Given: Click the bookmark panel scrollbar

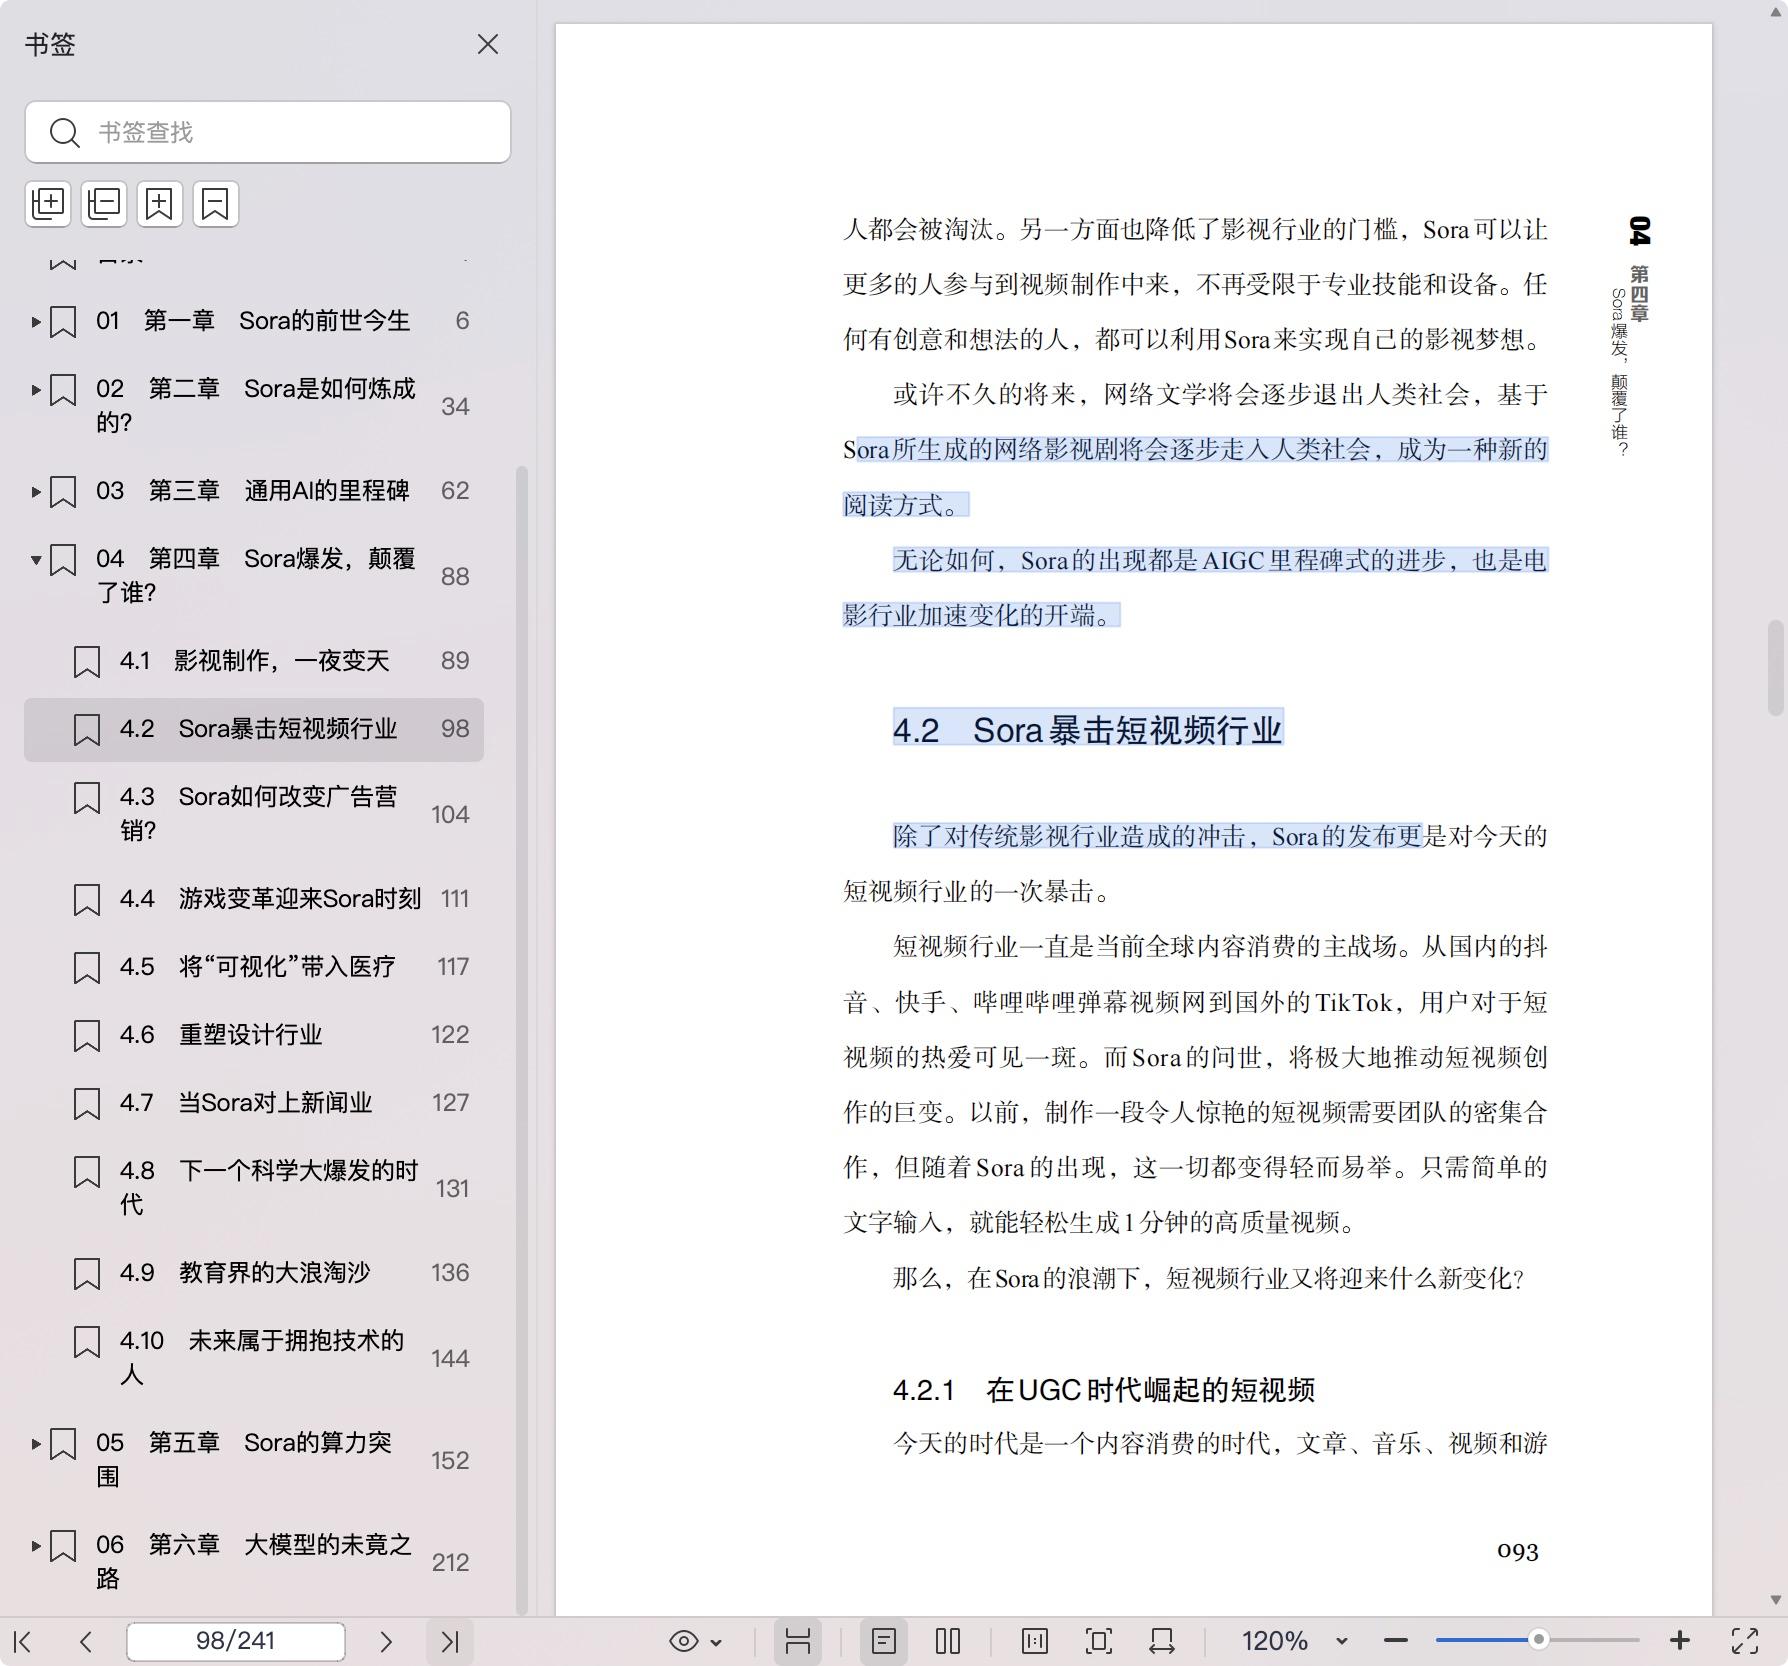Looking at the screenshot, I should [521, 1040].
